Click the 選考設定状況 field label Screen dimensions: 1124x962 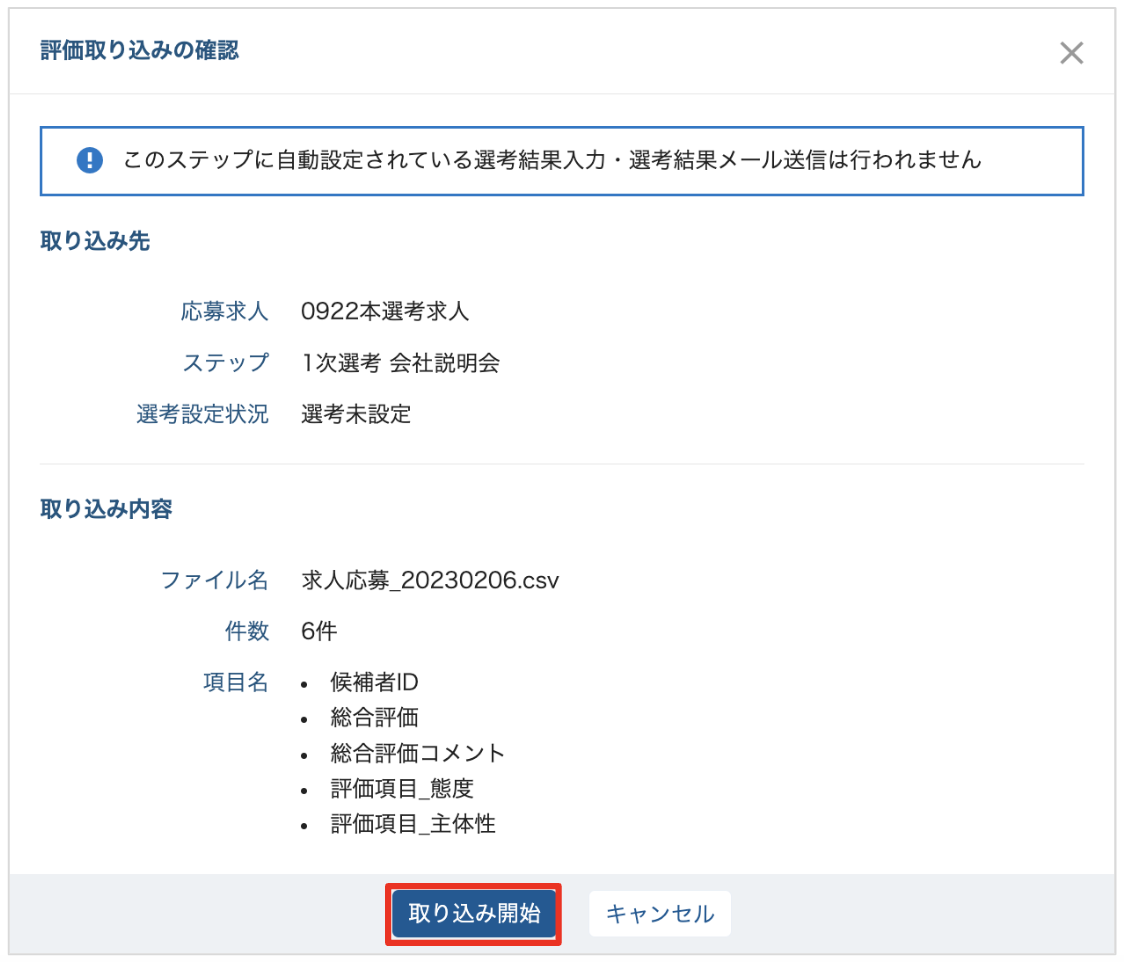(203, 415)
